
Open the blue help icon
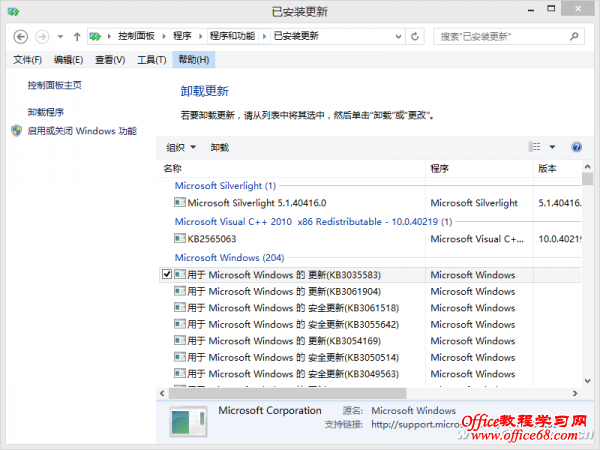(577, 147)
